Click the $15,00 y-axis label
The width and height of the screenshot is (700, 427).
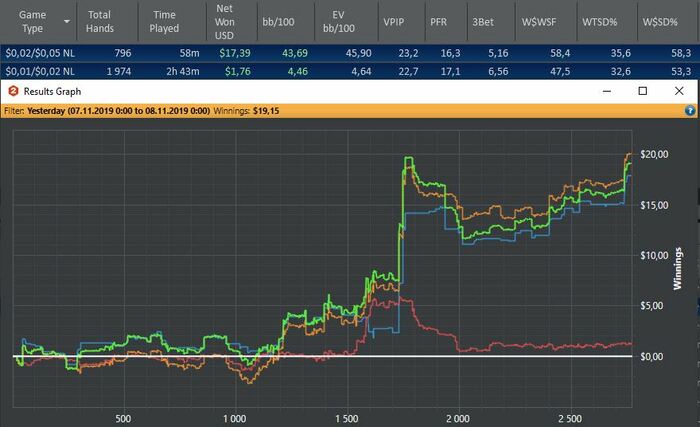654,205
